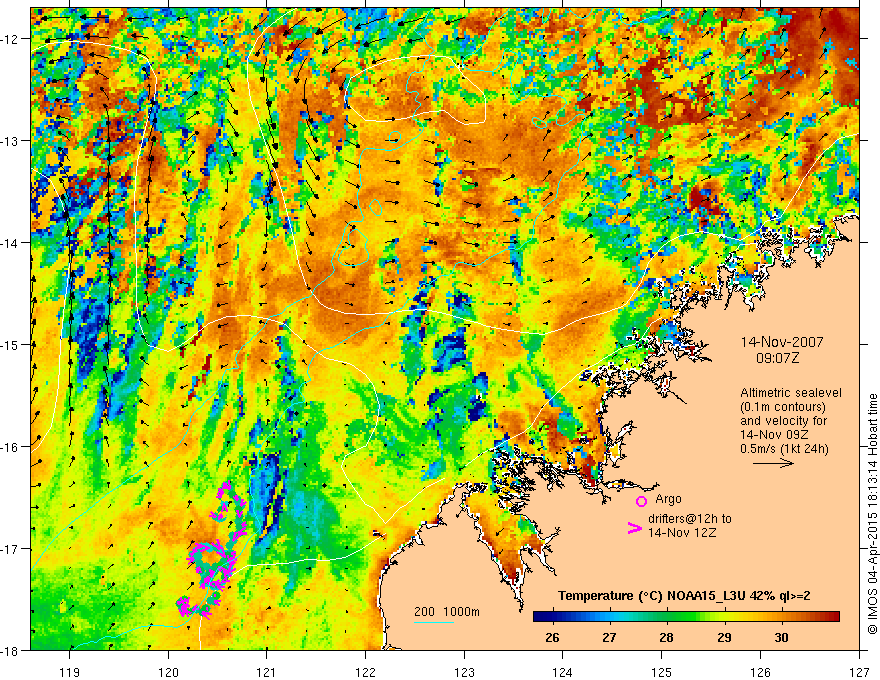This screenshot has width=880, height=680.
Task: Click the latitude axis label -17
Action: [x=12, y=548]
